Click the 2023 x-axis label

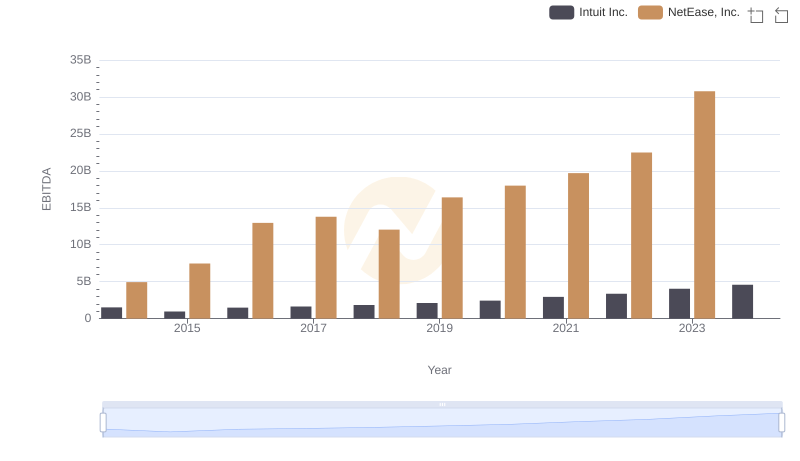[x=692, y=328]
